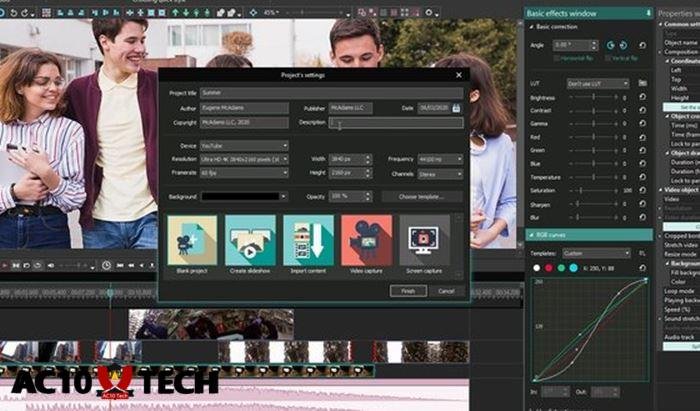
Task: Select the white RGB curve channel
Action: [535, 268]
